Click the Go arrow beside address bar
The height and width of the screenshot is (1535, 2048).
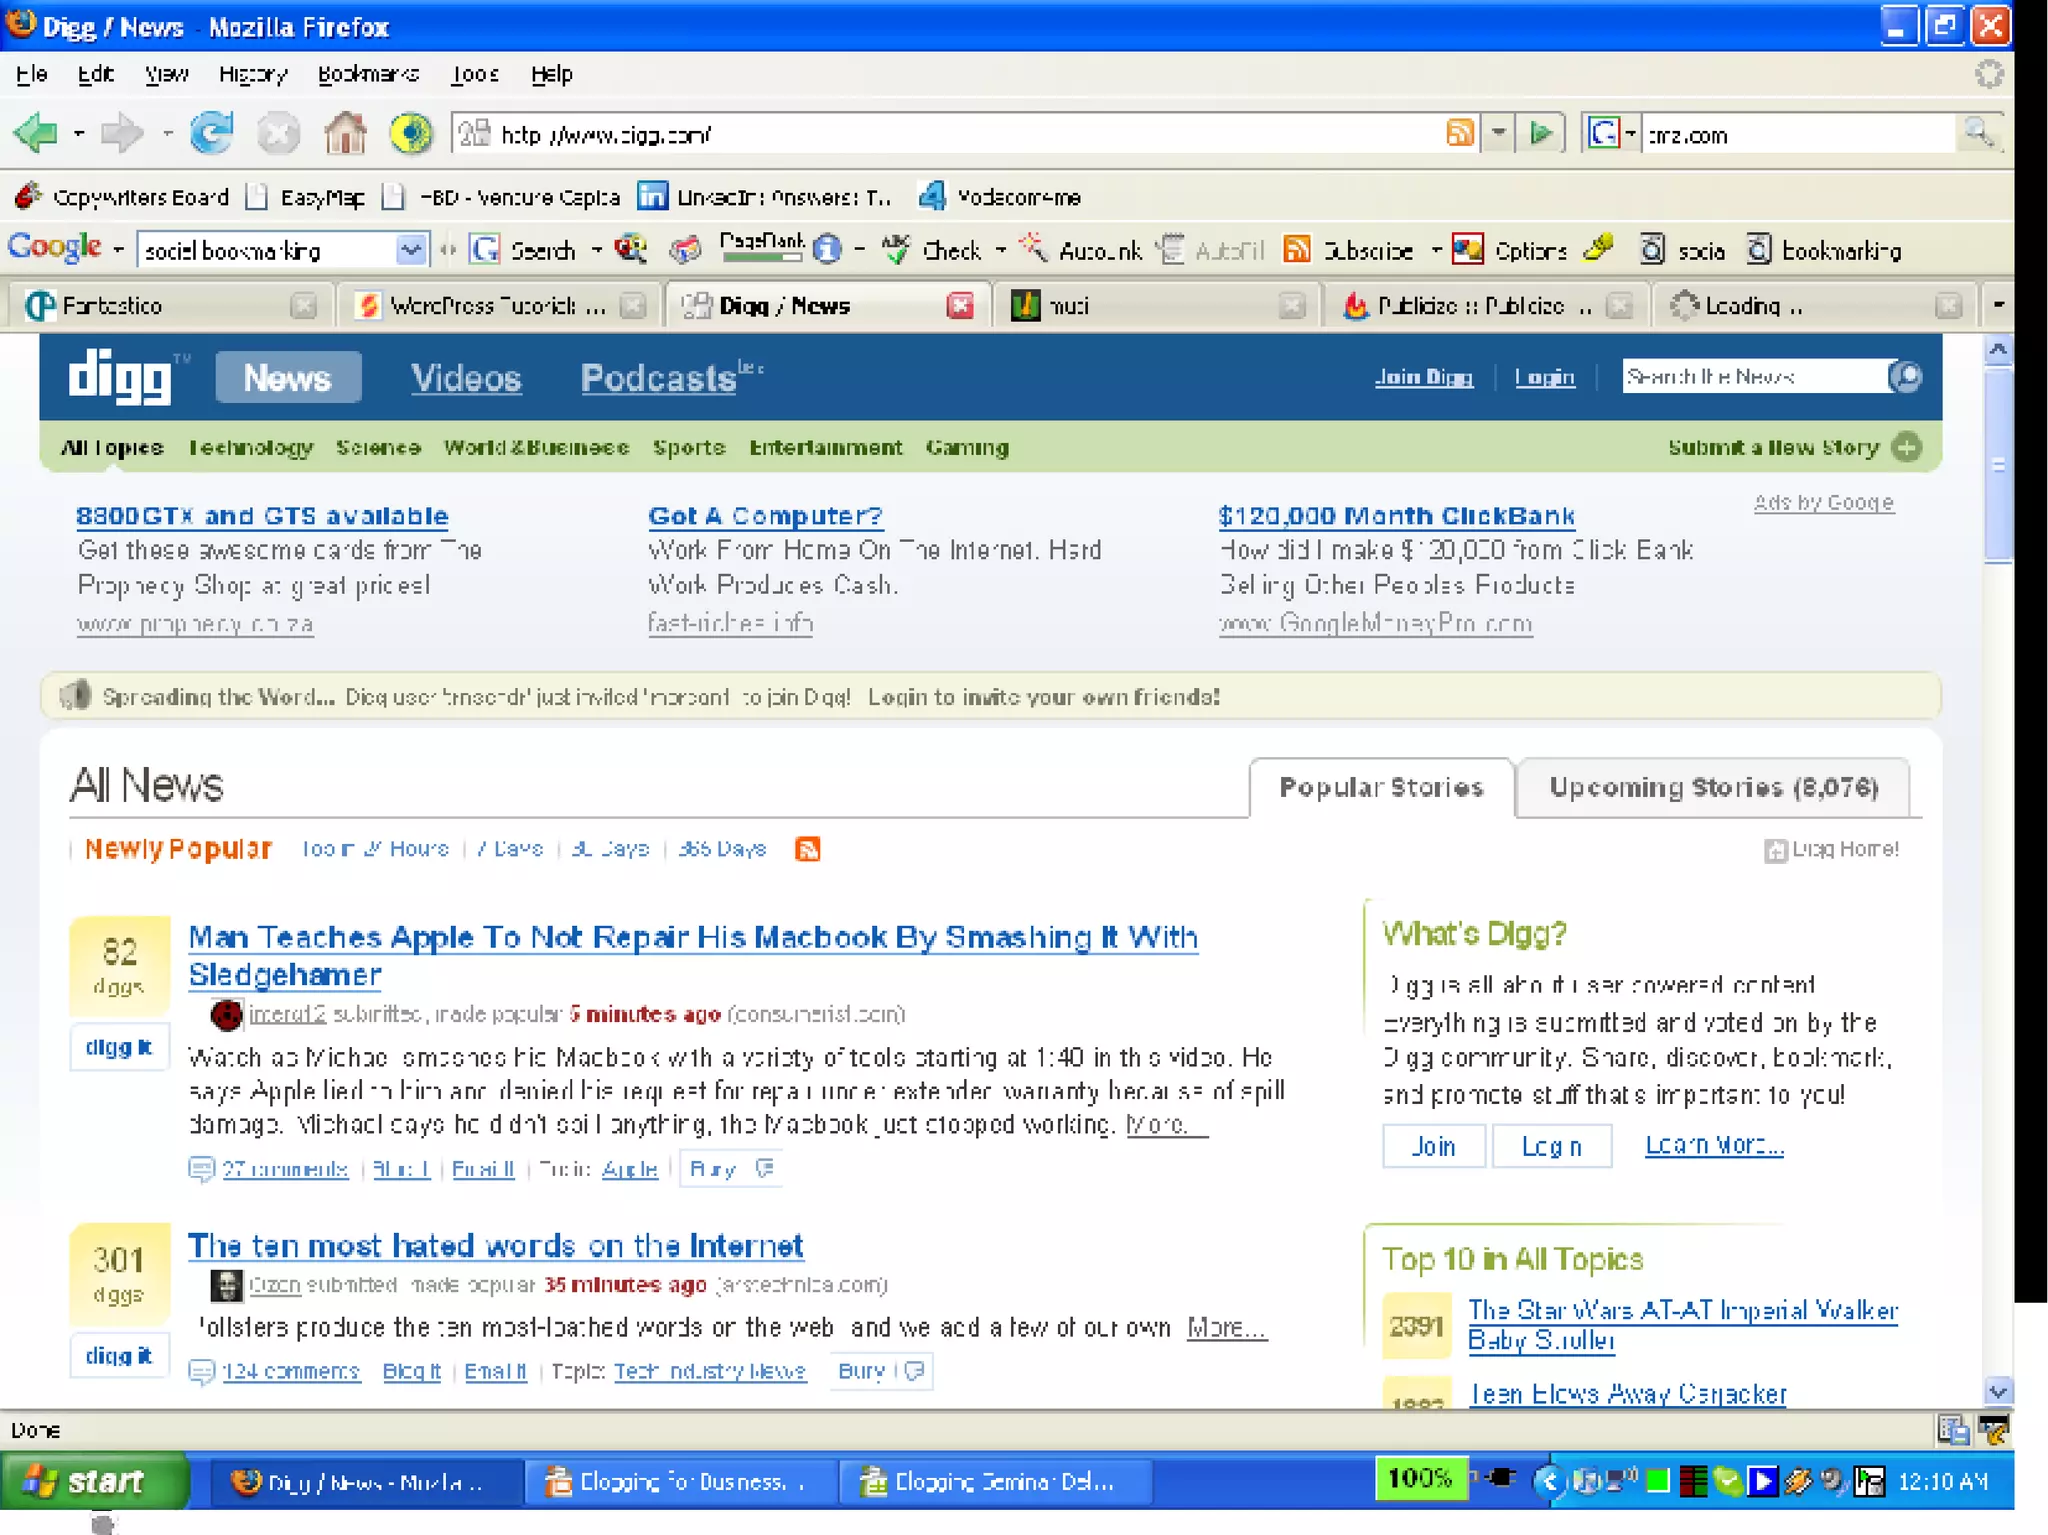[1541, 133]
